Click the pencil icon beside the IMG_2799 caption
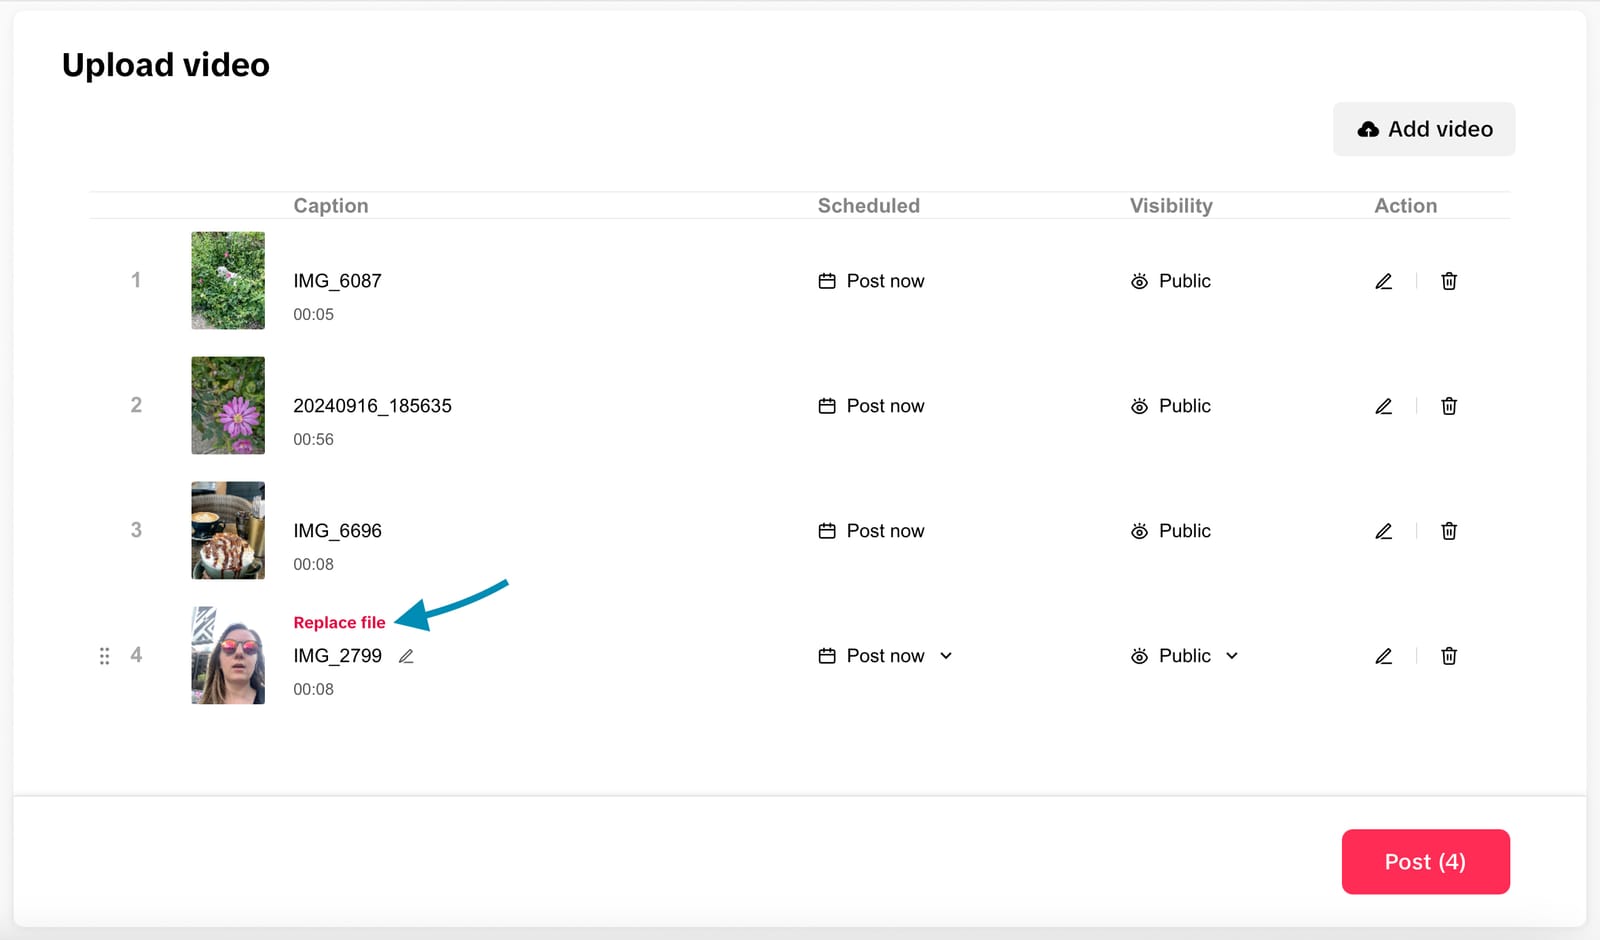1600x940 pixels. pos(406,656)
